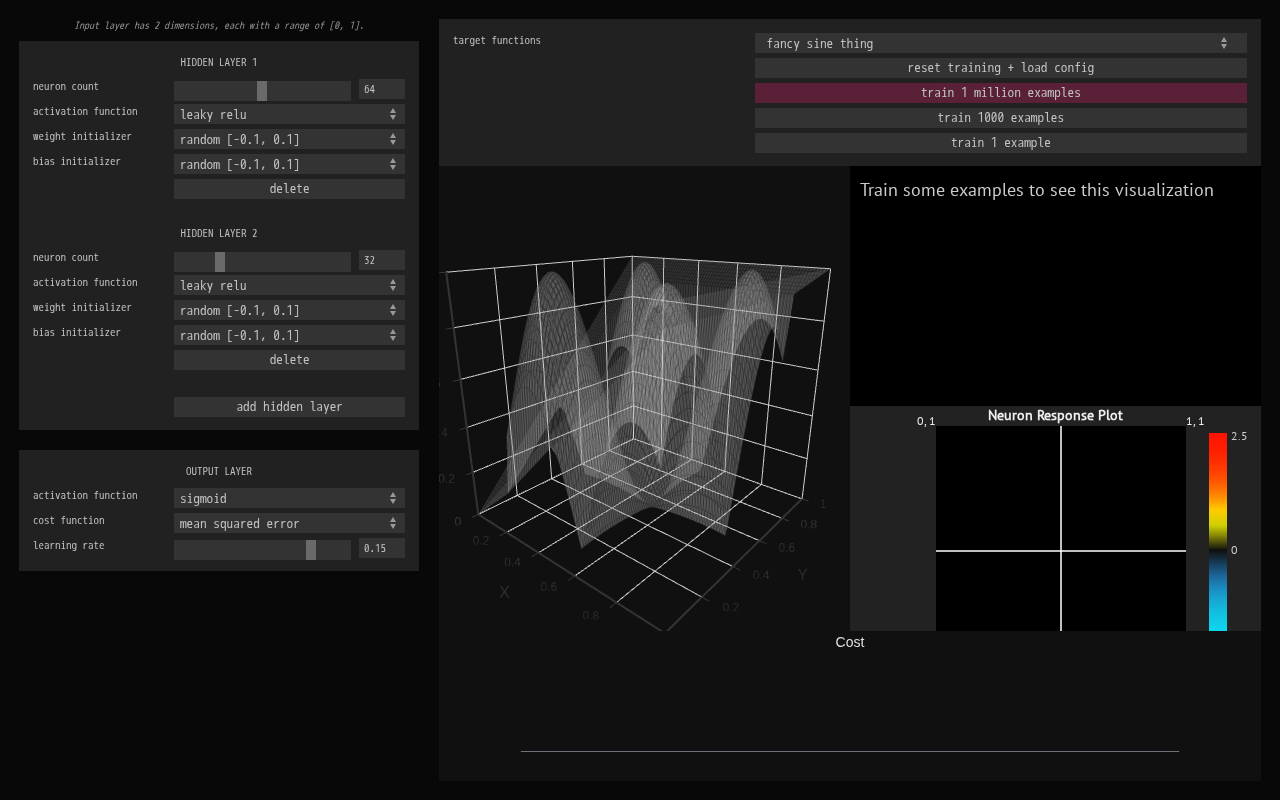The height and width of the screenshot is (800, 1280).
Task: Click add hidden layer button
Action: (x=289, y=407)
